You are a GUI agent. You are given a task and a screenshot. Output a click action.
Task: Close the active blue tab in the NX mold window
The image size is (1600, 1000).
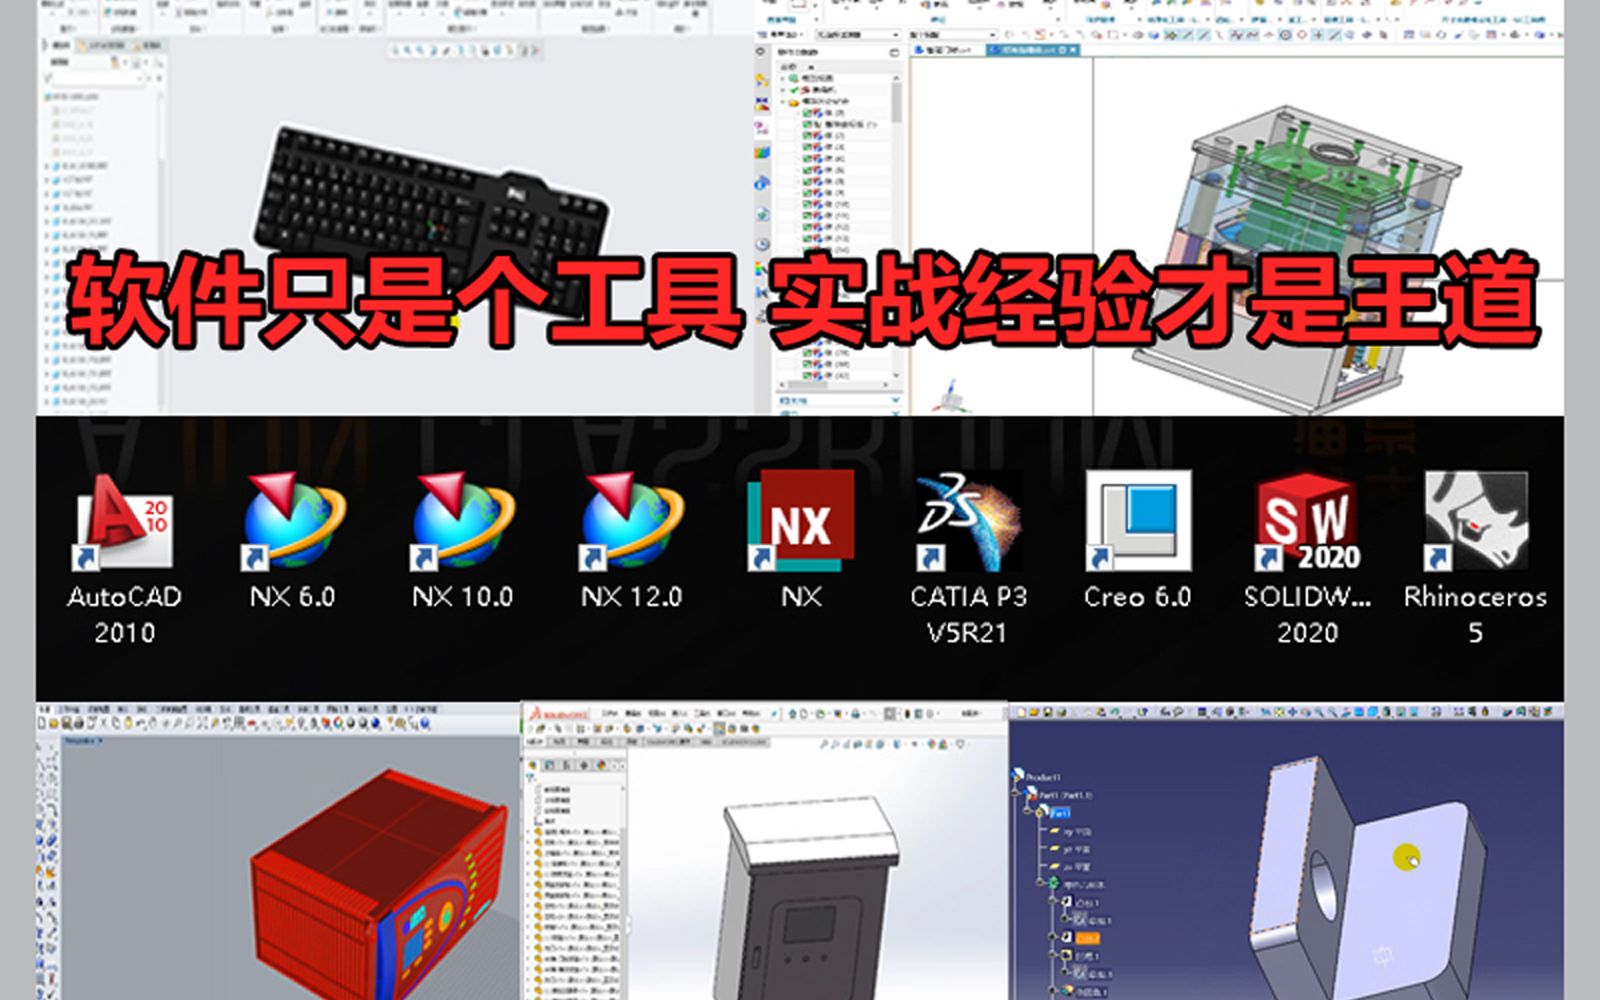point(1073,50)
